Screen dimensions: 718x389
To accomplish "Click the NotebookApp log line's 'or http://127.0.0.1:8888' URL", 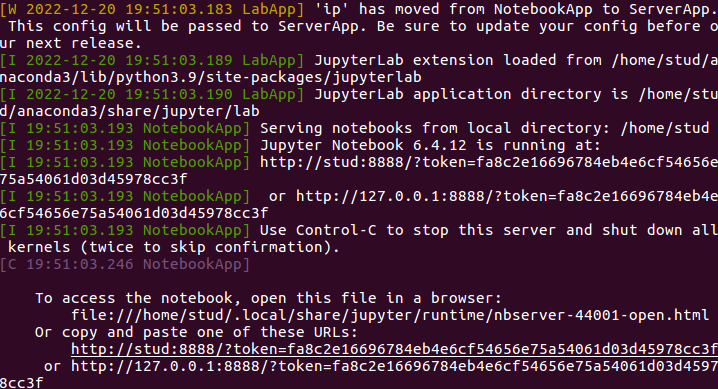I will coord(493,196).
